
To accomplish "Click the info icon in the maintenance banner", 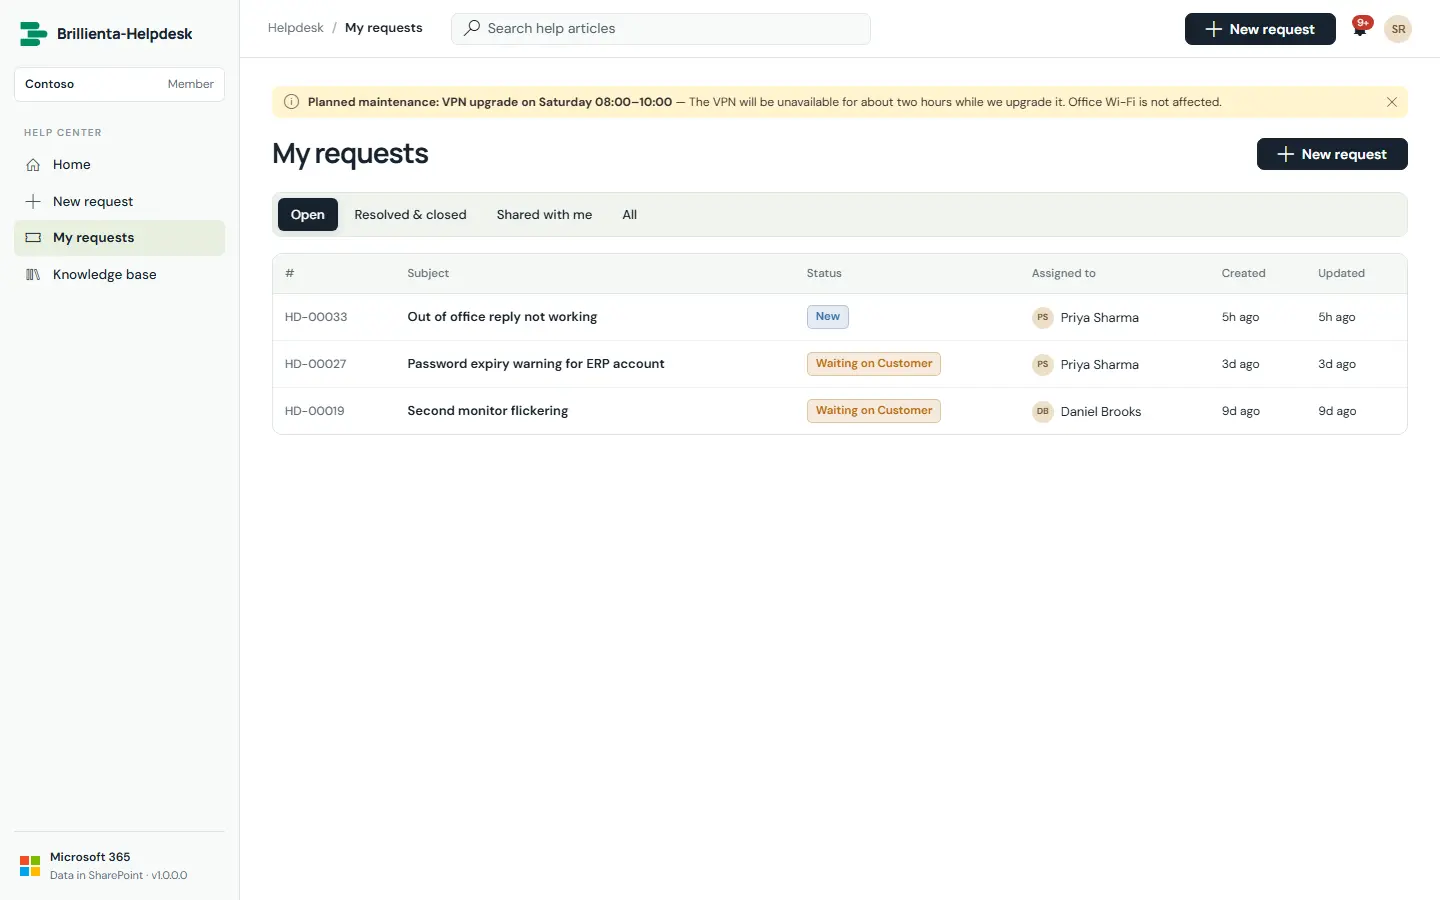I will (292, 102).
